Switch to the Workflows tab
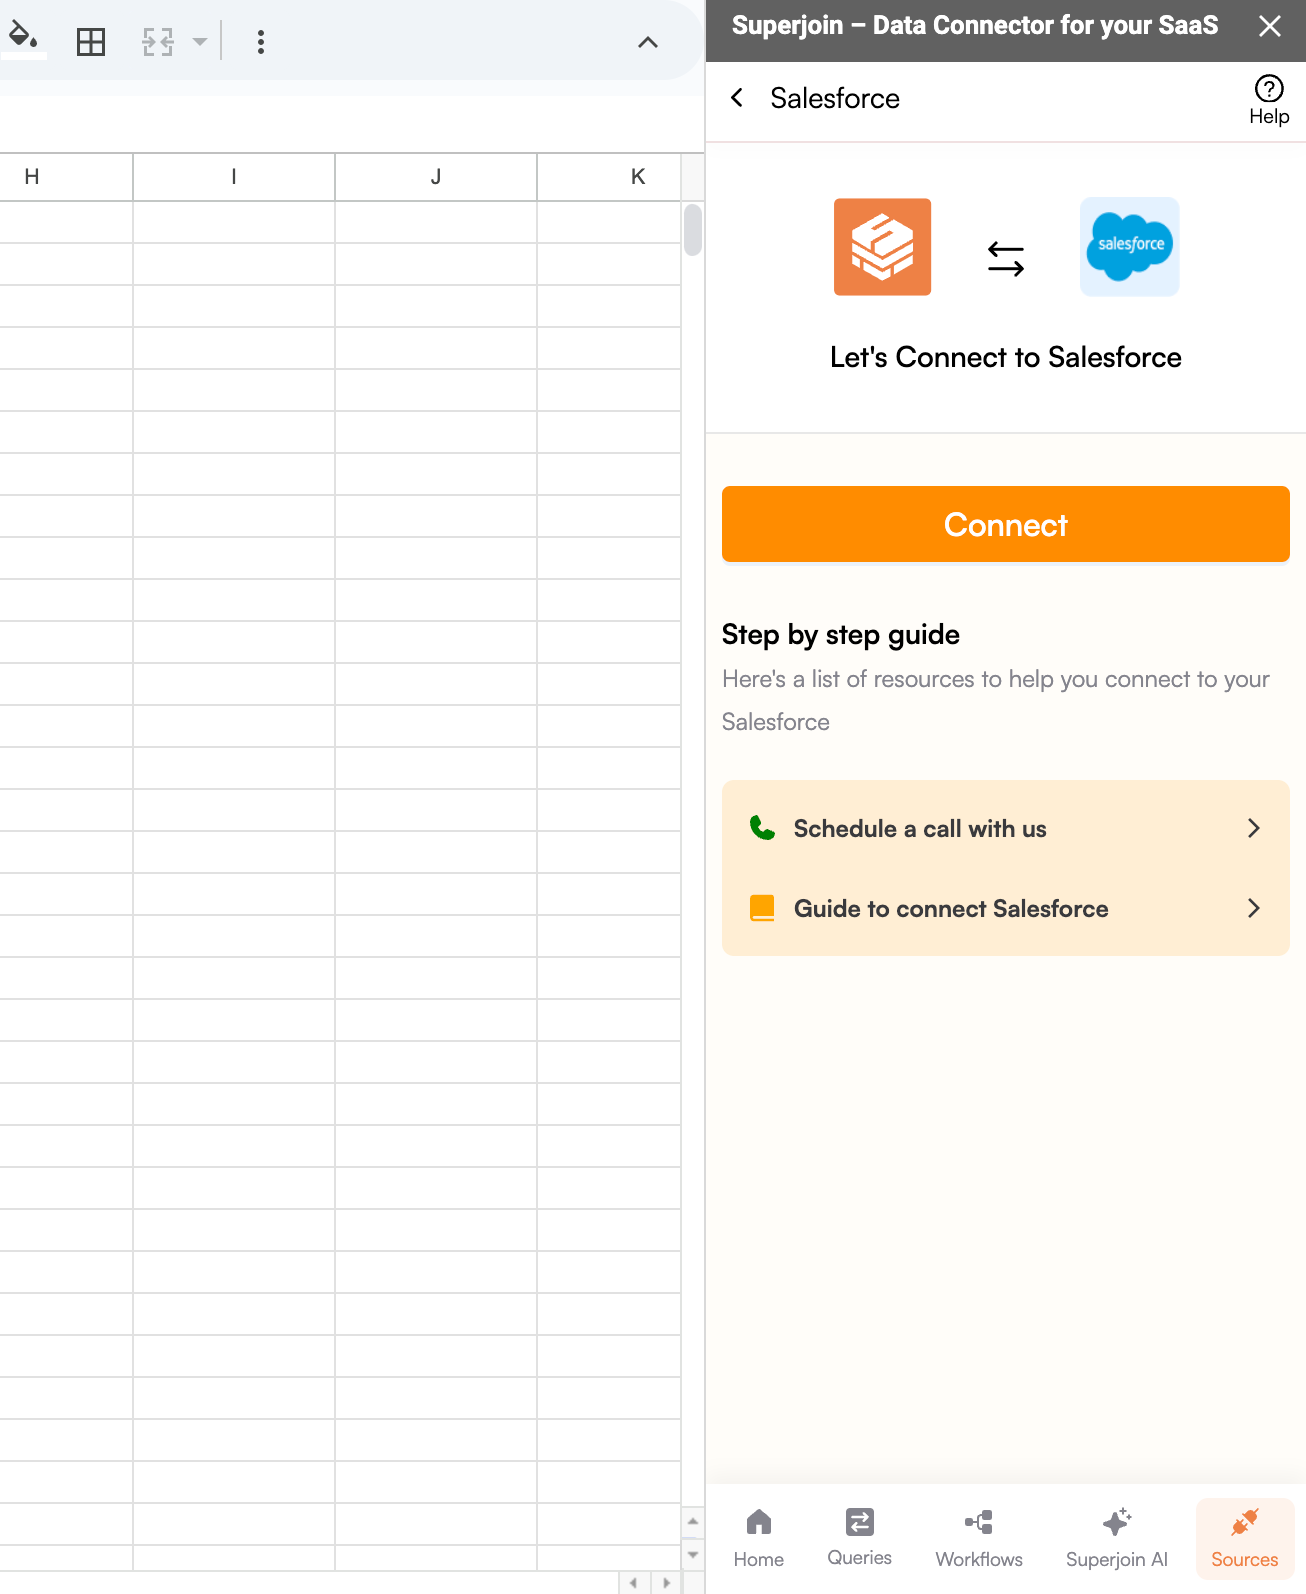Viewport: 1306px width, 1594px height. pyautogui.click(x=979, y=1538)
